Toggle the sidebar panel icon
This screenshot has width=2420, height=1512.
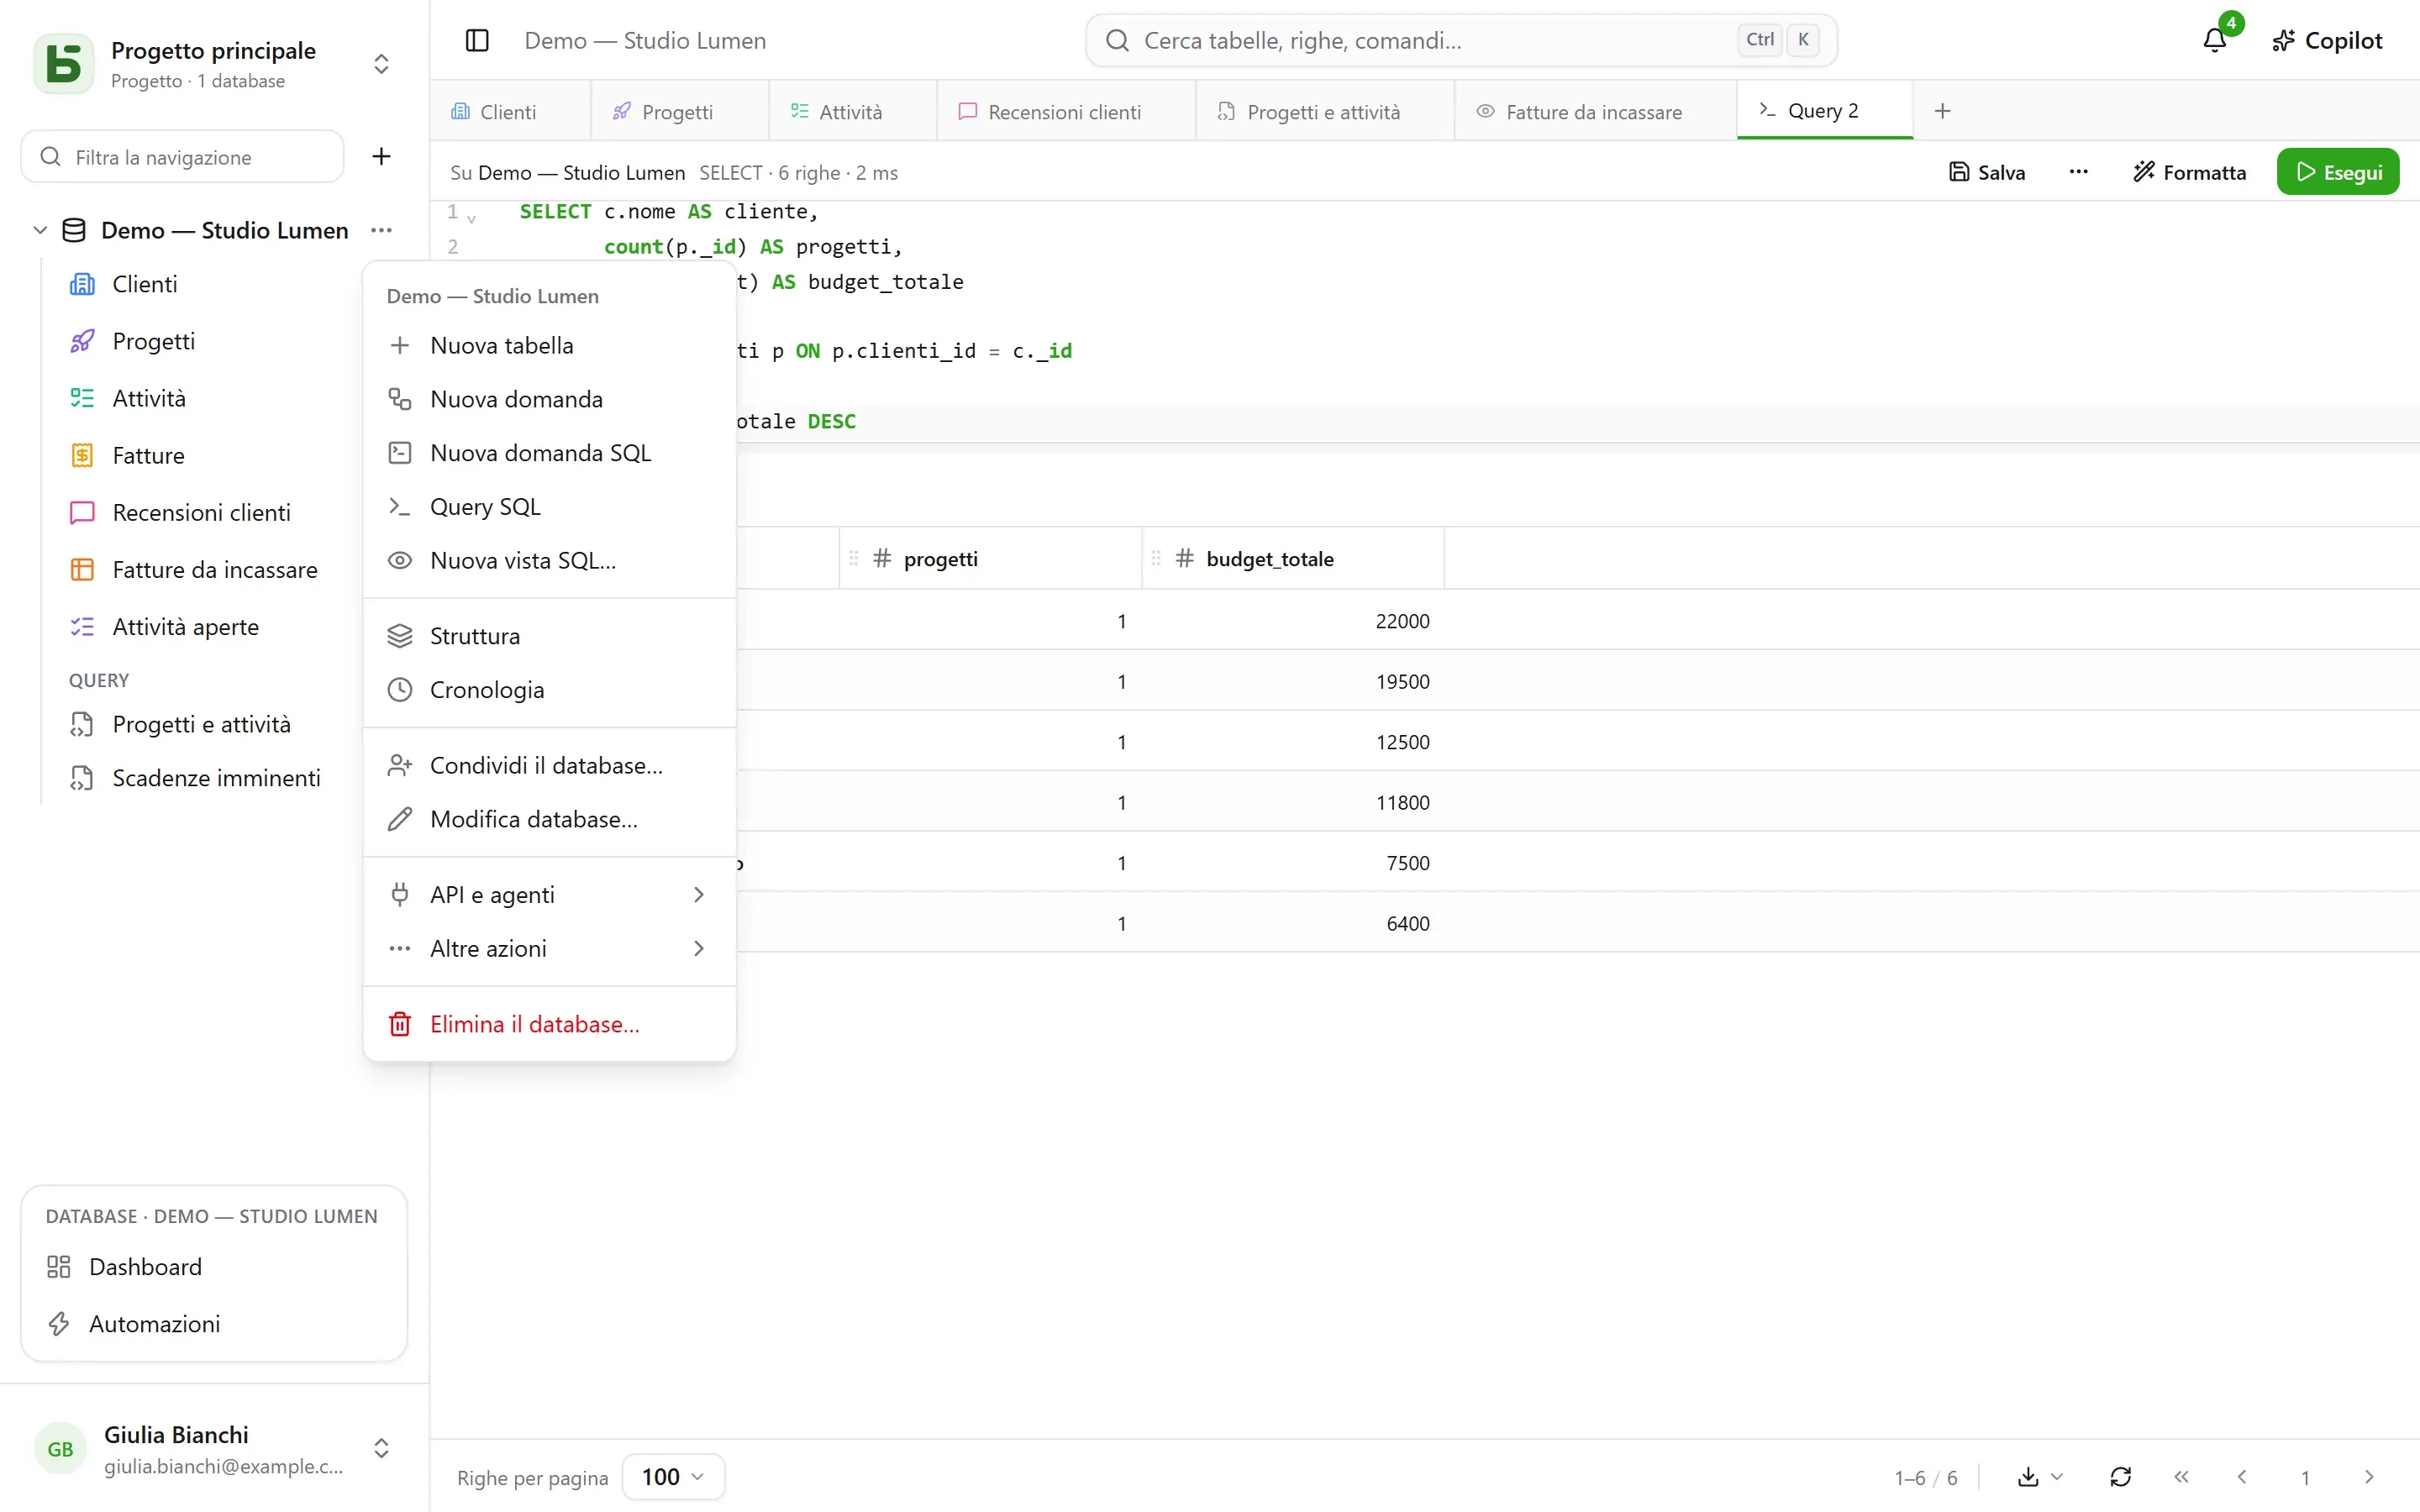477,40
